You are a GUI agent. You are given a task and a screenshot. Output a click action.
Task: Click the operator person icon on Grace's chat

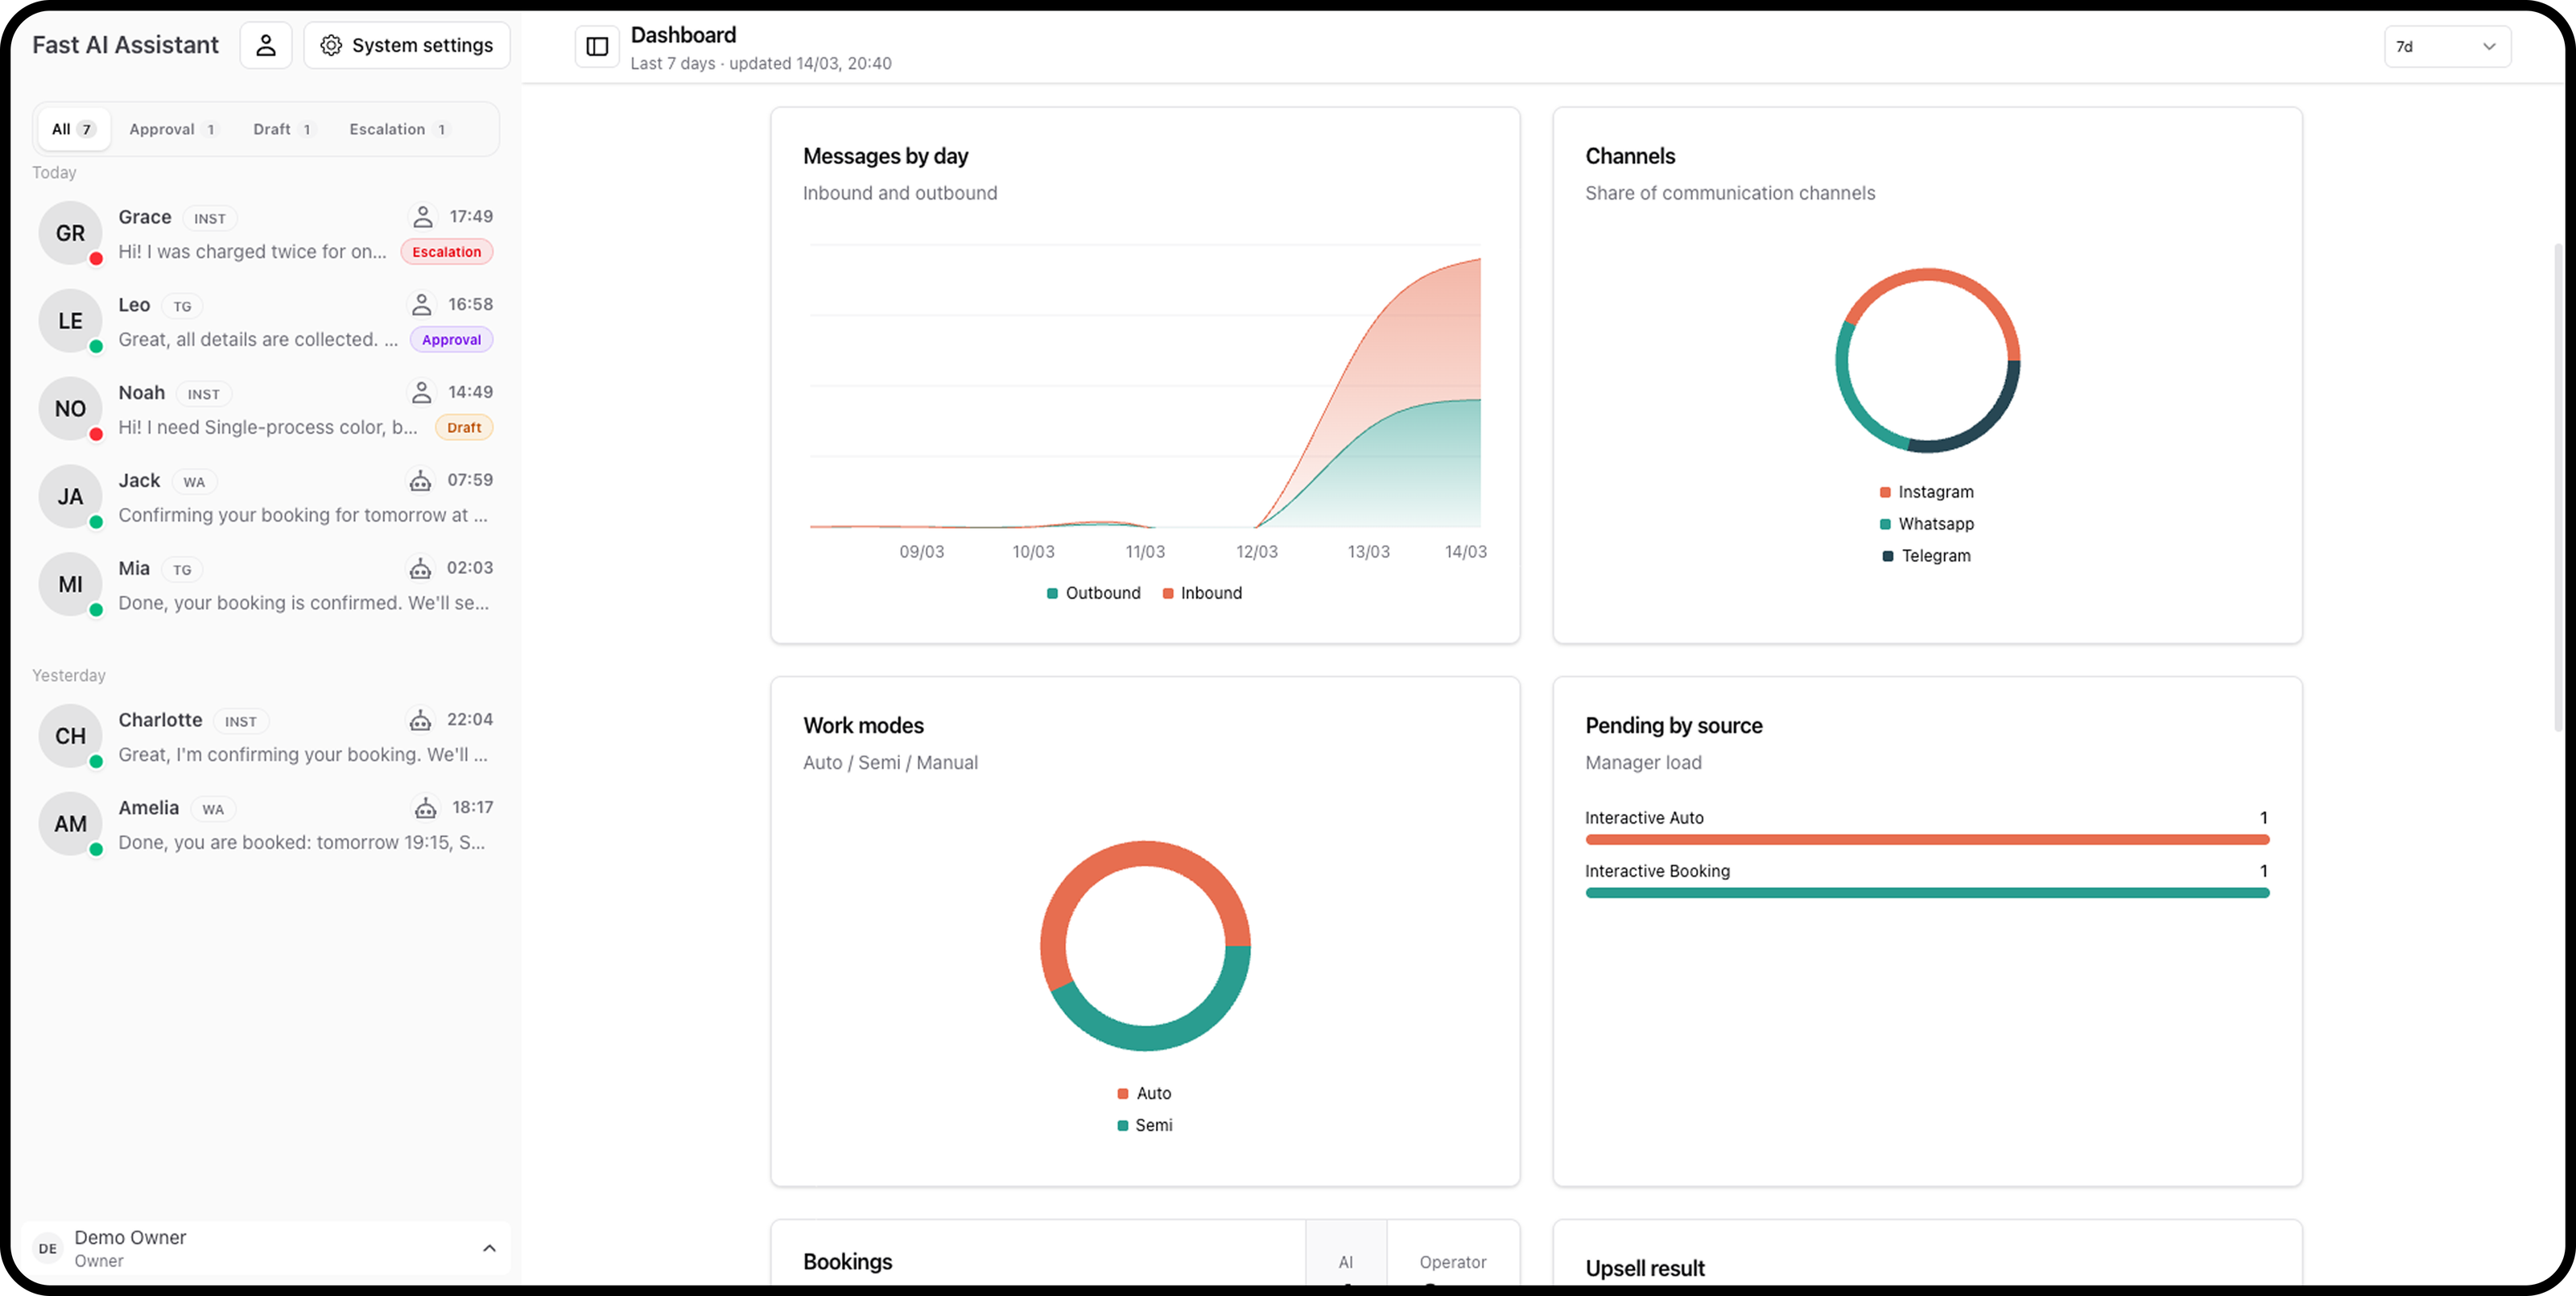(x=423, y=216)
